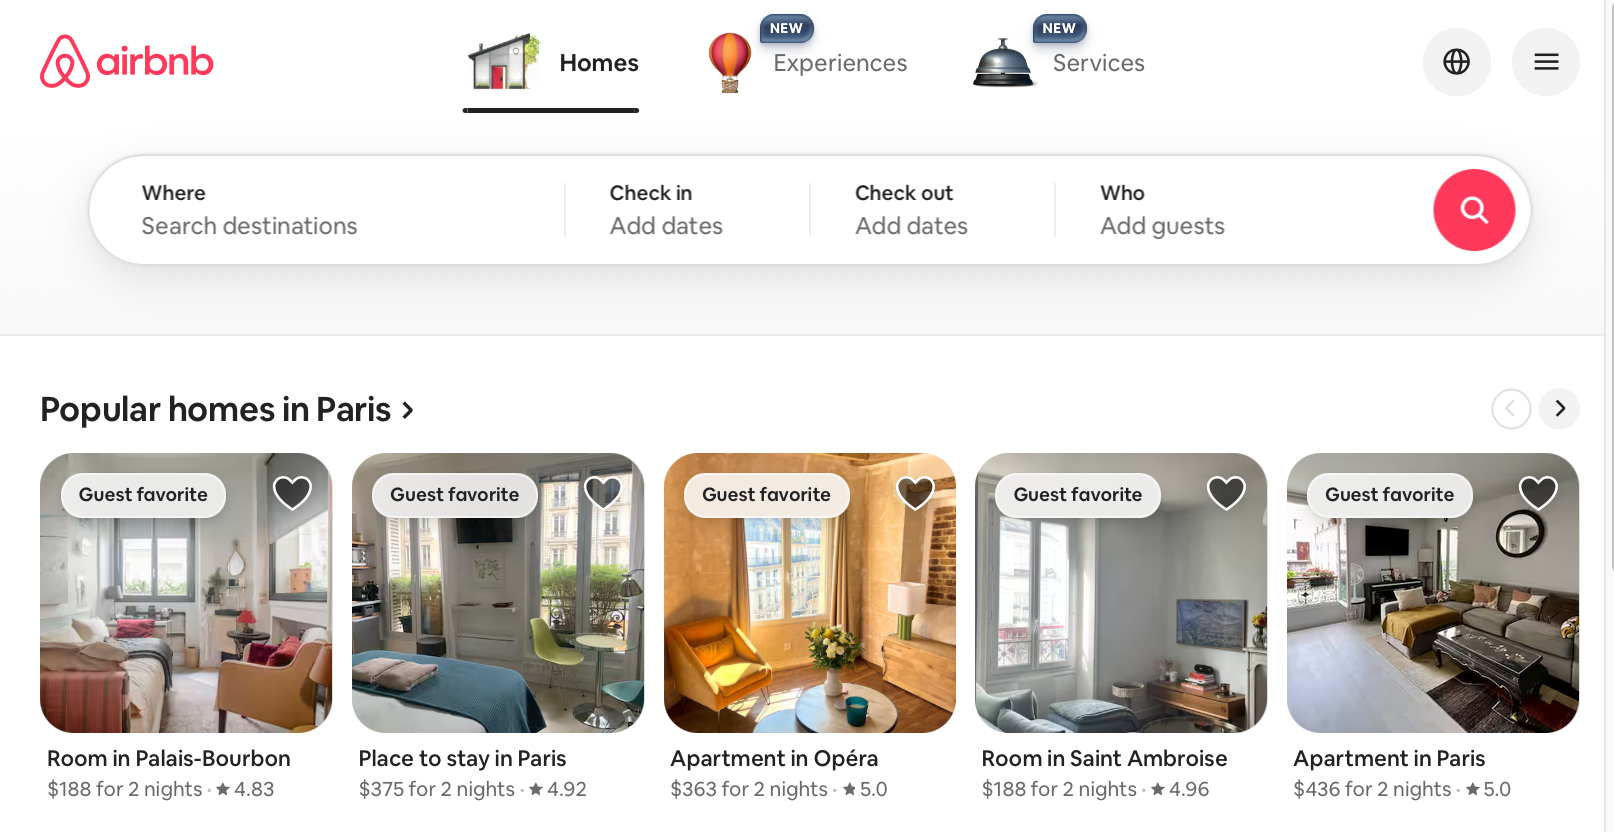1614x832 pixels.
Task: Click the Airbnb logo
Action: (x=127, y=62)
